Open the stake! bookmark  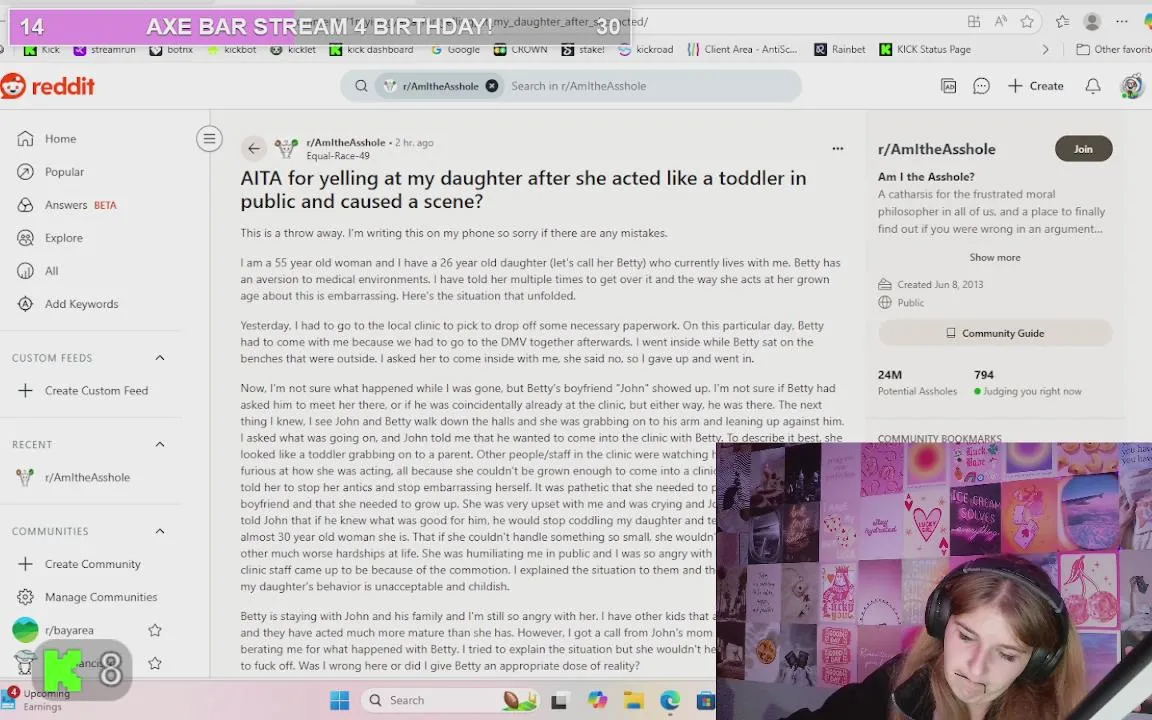point(583,49)
